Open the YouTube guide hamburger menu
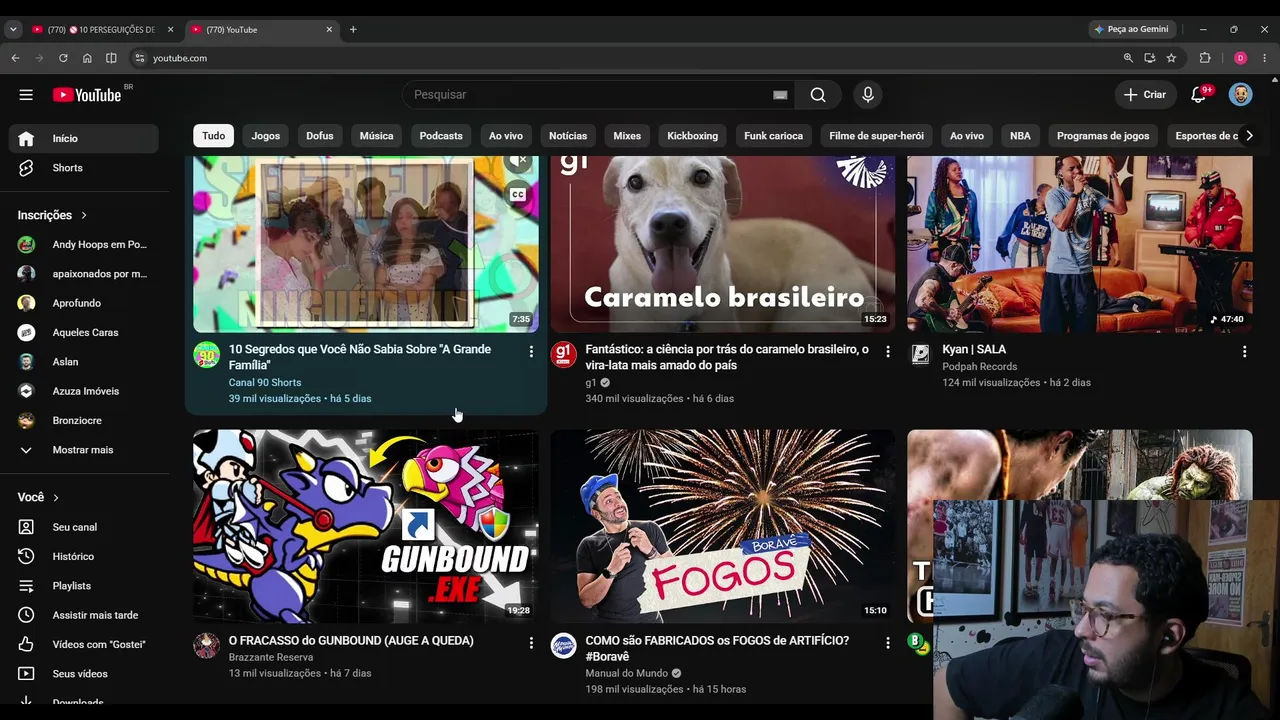The height and width of the screenshot is (720, 1280). point(26,95)
